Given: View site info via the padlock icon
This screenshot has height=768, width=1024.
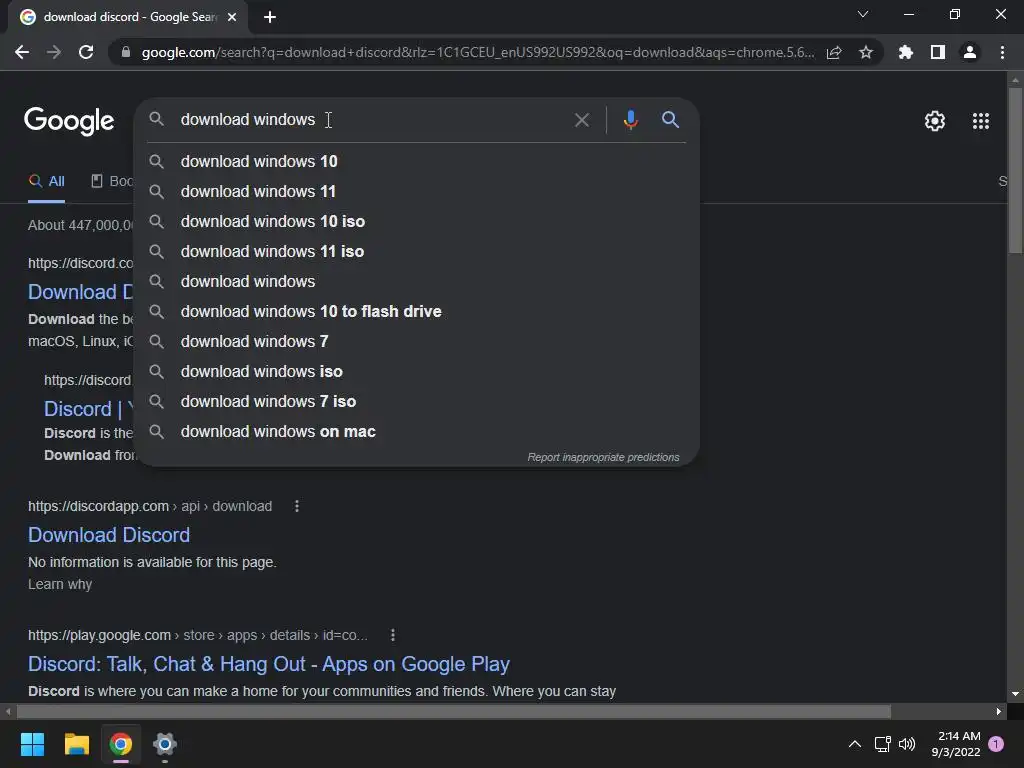Looking at the screenshot, I should 126,52.
